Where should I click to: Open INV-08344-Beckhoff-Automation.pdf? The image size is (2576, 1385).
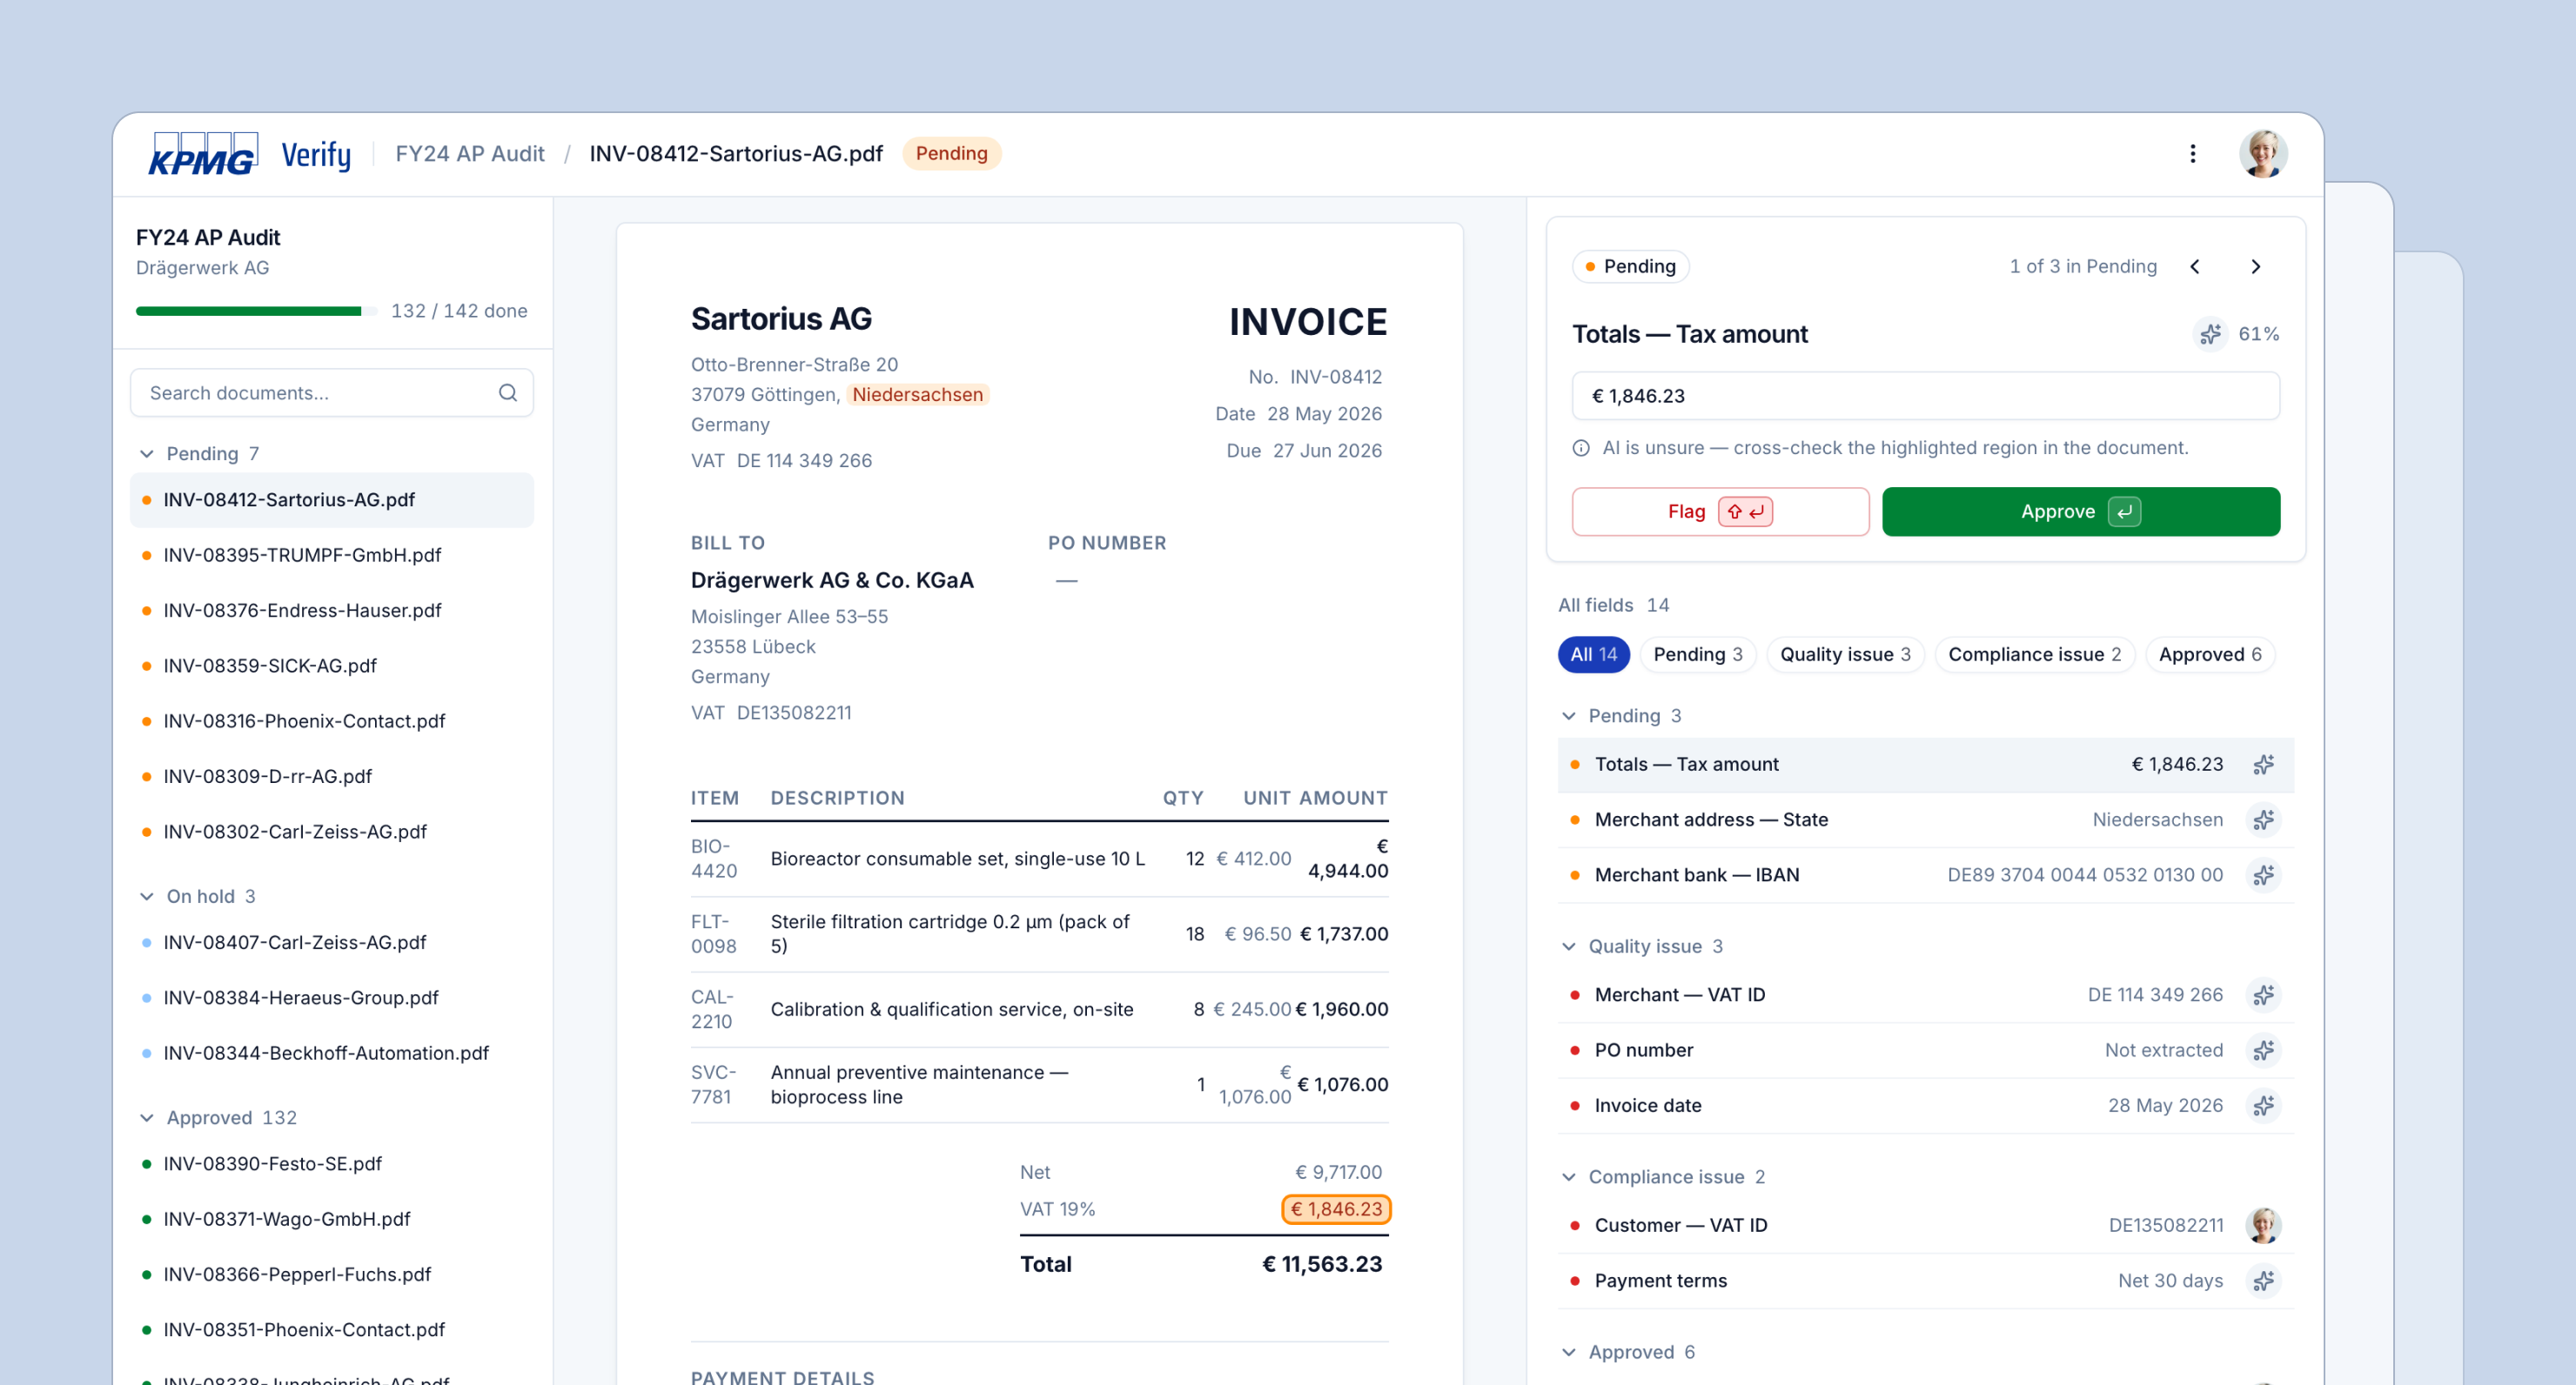coord(332,1053)
